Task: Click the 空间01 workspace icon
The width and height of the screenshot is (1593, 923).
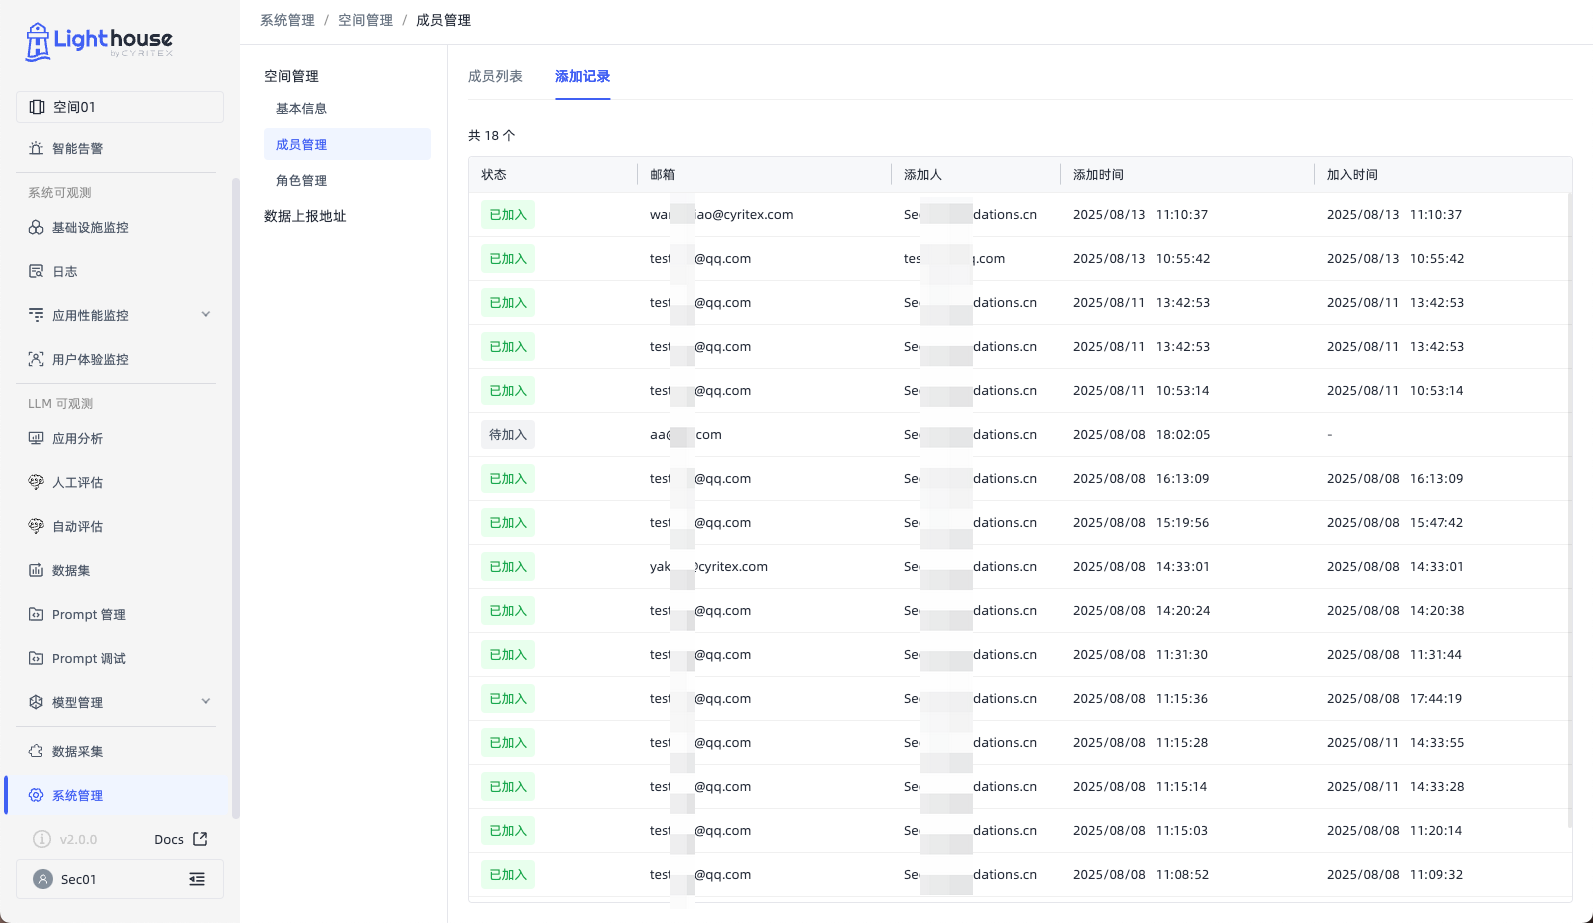Action: [x=37, y=107]
